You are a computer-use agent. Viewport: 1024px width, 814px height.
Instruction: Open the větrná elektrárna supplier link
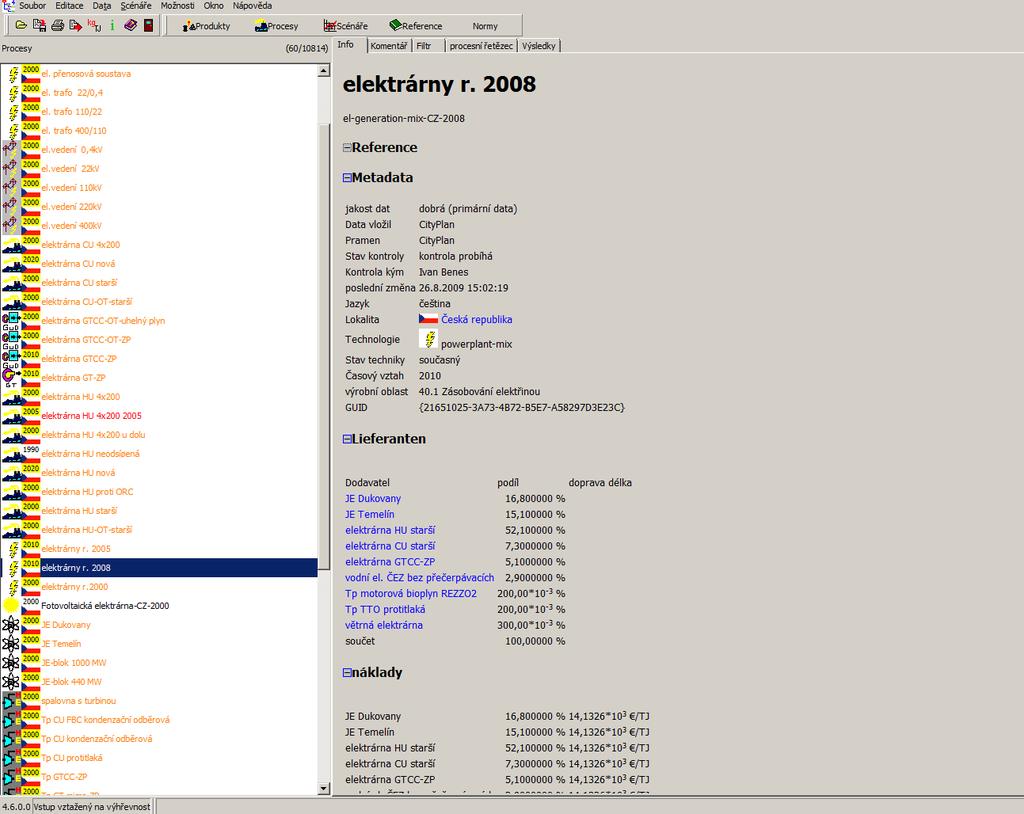[384, 625]
